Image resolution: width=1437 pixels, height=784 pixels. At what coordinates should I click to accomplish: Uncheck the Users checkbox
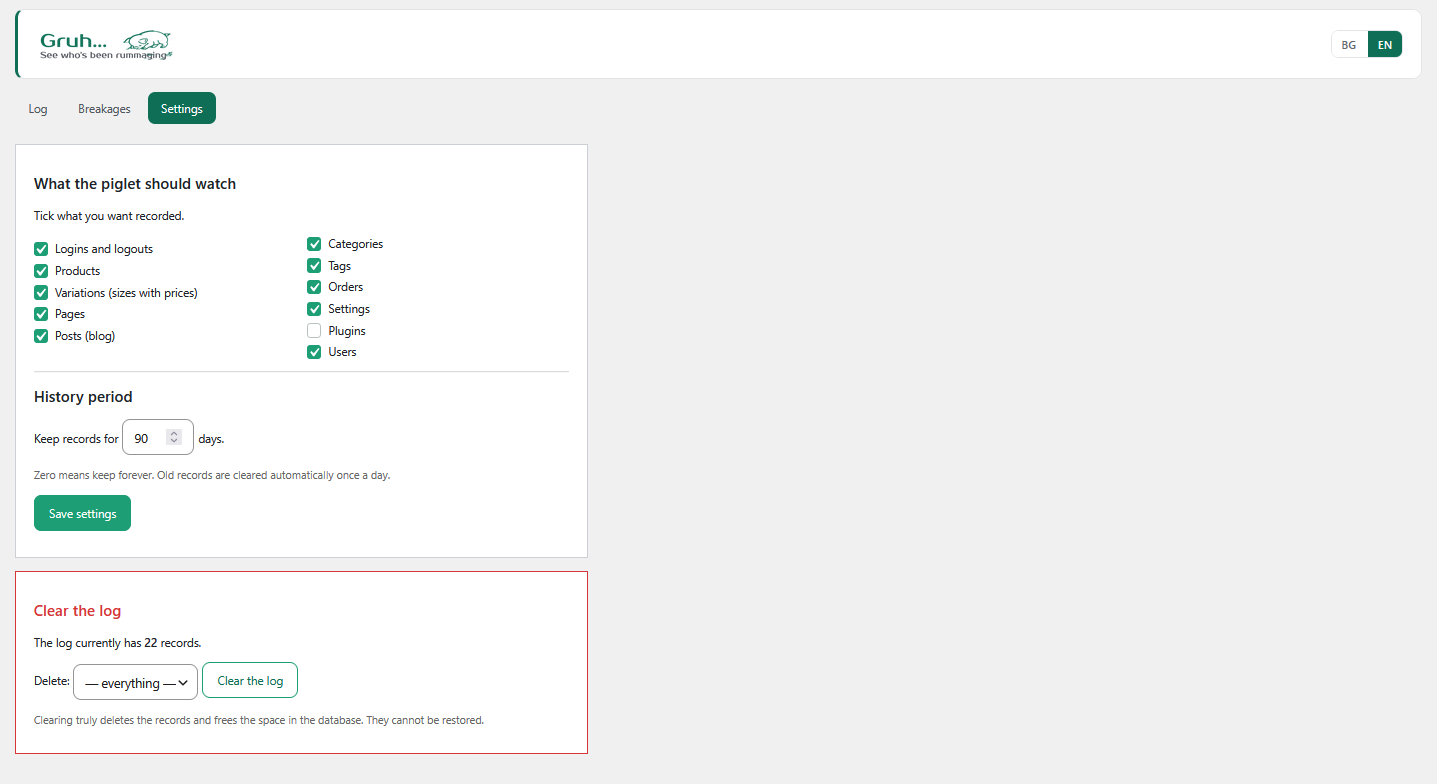pyautogui.click(x=314, y=352)
